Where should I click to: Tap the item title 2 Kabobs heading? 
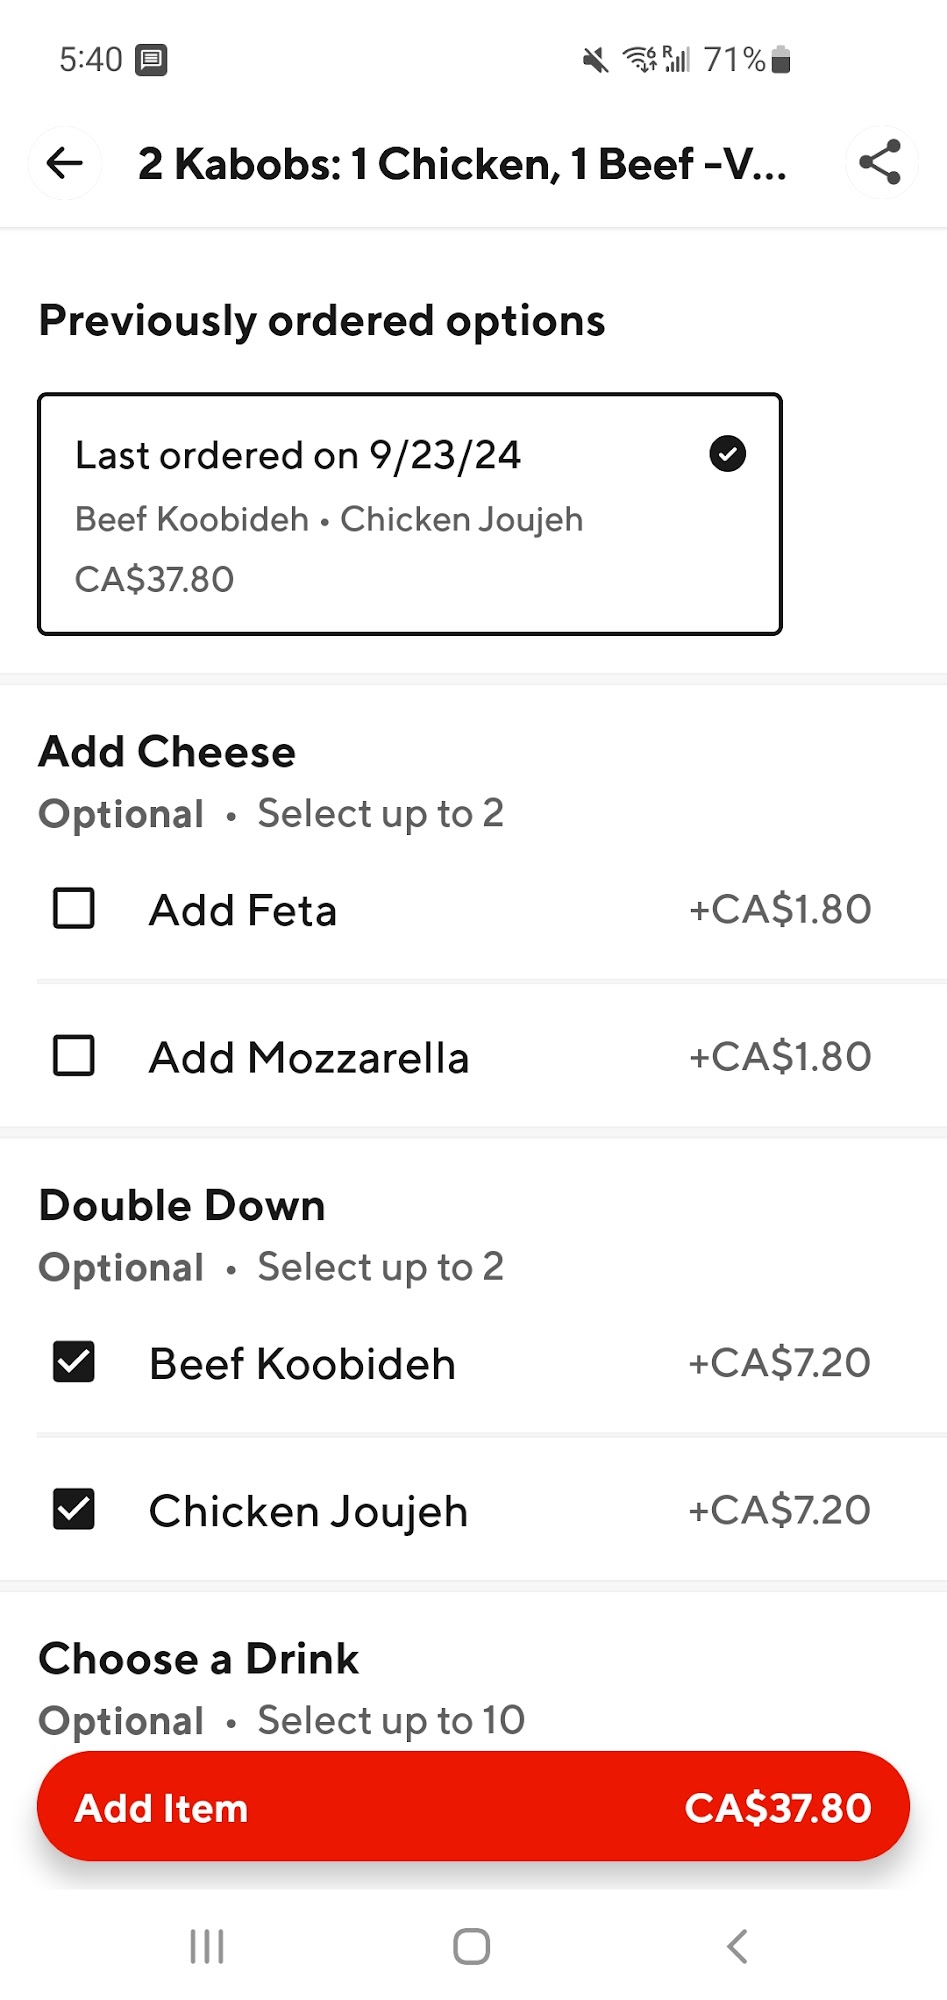(x=462, y=164)
